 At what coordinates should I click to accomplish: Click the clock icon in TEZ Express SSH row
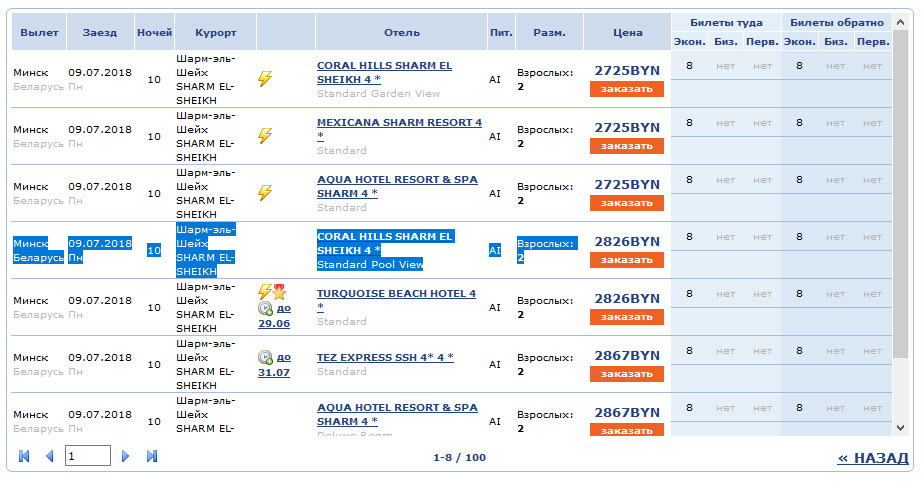point(265,357)
